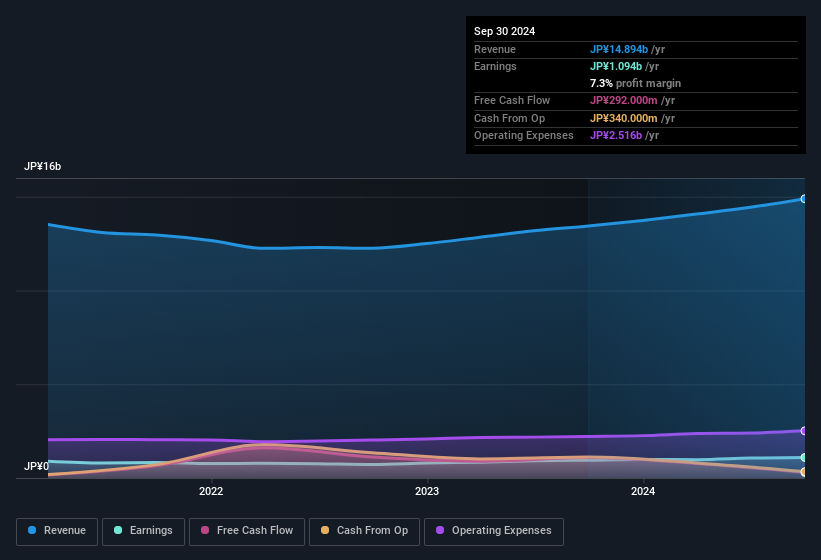821x560 pixels.
Task: Click the Earnings line endpoint marker
Action: point(803,457)
